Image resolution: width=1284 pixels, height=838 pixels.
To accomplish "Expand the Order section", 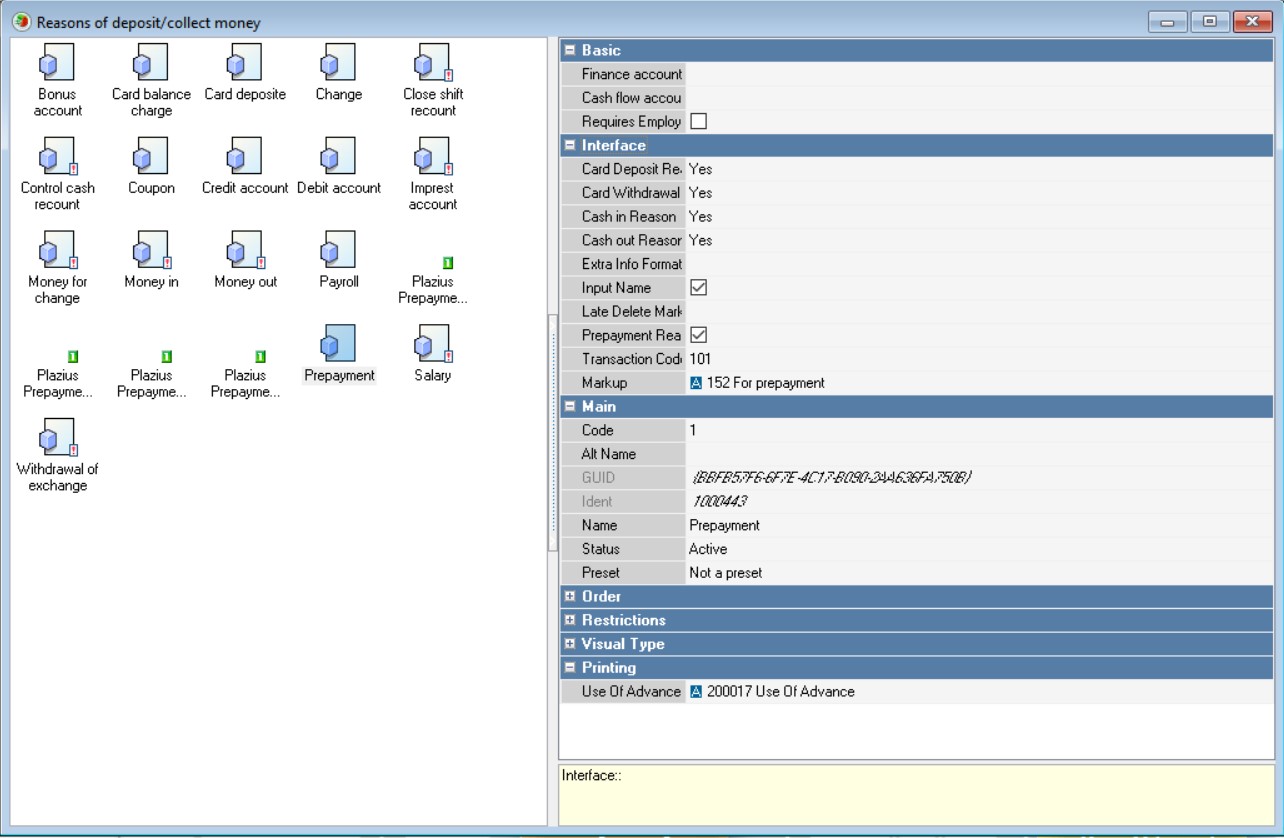I will point(571,597).
